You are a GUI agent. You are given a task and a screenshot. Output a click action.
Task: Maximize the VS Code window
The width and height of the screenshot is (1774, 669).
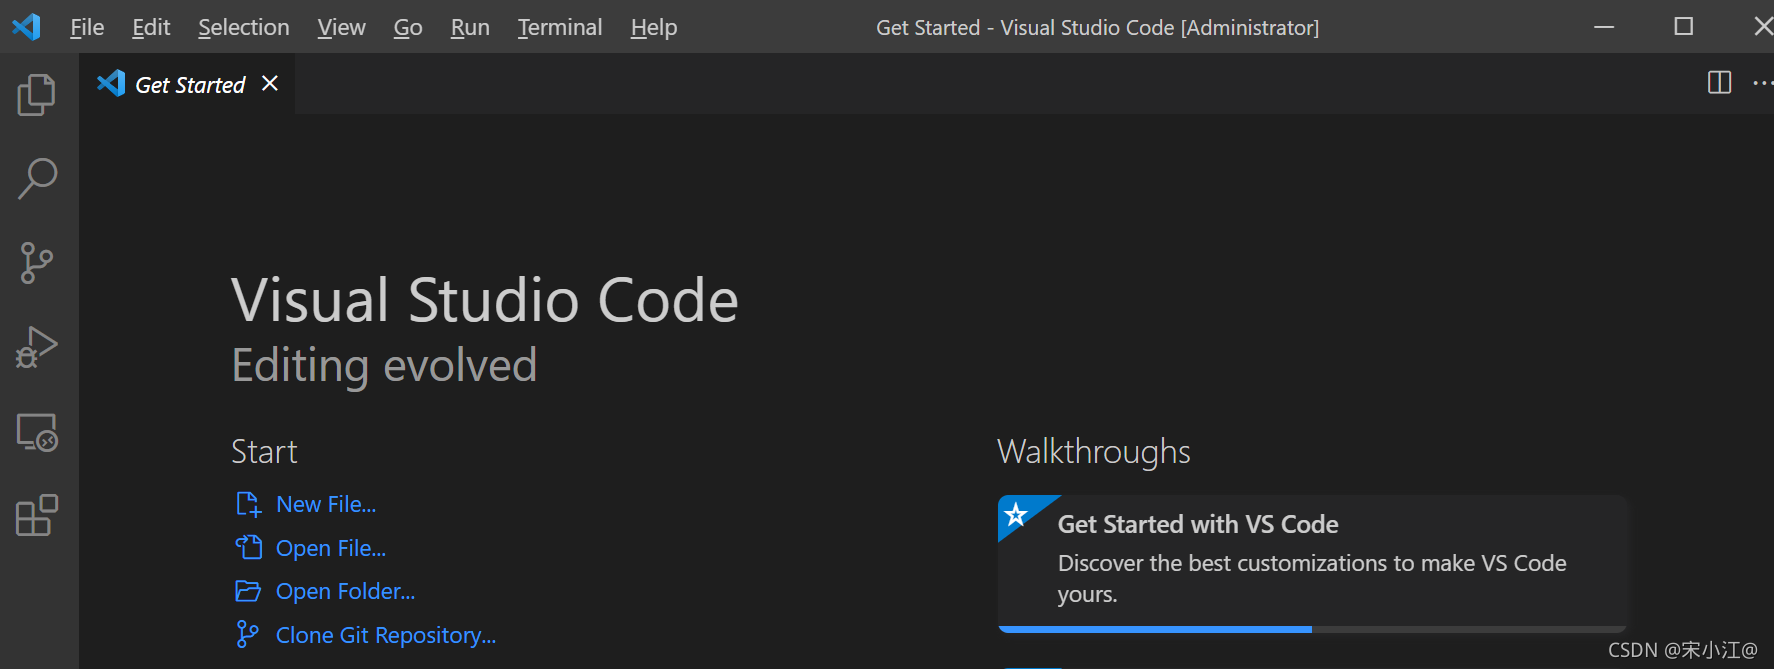click(x=1684, y=26)
